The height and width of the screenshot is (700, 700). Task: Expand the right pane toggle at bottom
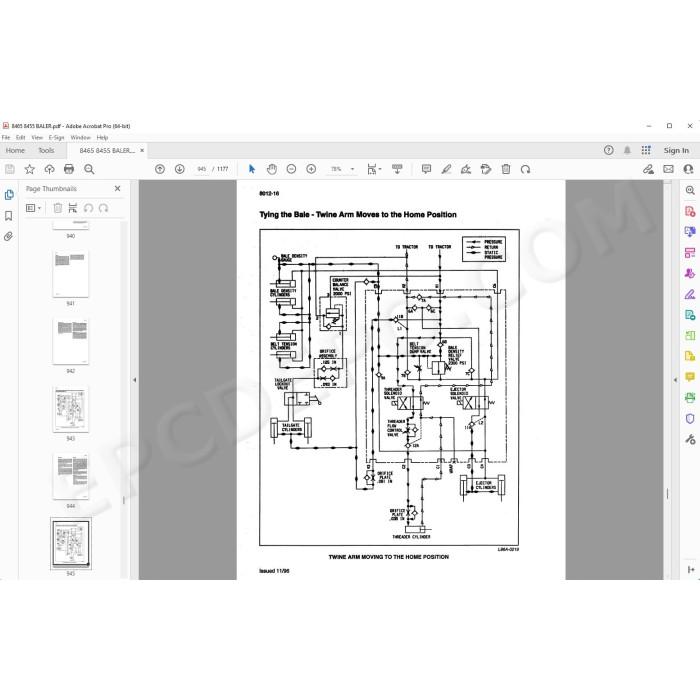coord(691,569)
